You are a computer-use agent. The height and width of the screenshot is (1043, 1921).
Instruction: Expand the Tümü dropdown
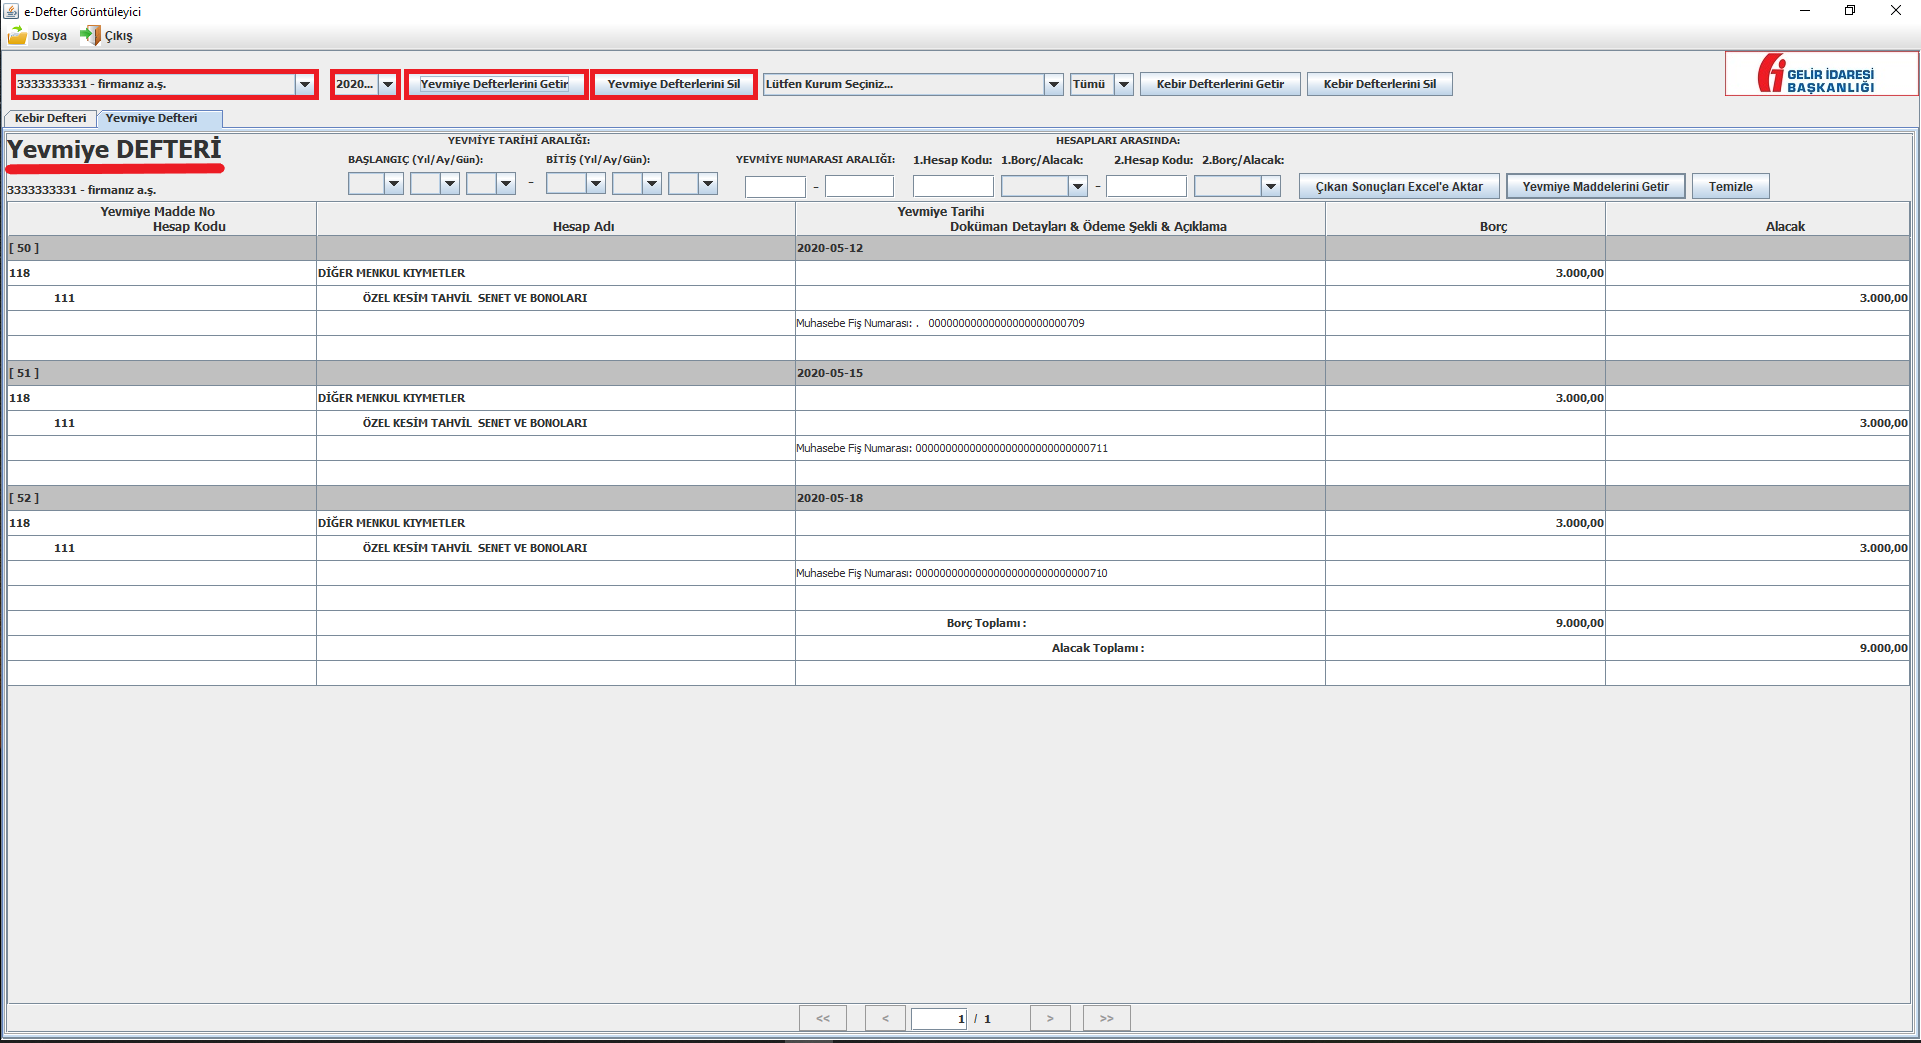pyautogui.click(x=1123, y=85)
